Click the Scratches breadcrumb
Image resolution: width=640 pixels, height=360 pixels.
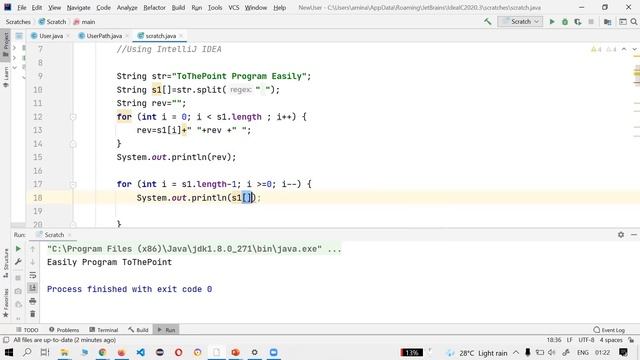pos(18,22)
